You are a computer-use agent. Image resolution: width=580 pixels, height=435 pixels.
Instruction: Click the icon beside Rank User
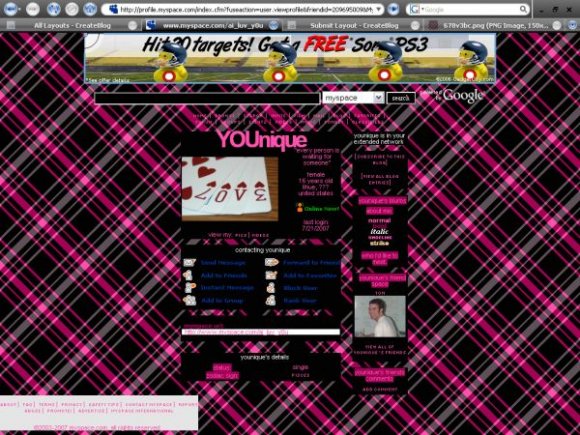click(x=271, y=300)
